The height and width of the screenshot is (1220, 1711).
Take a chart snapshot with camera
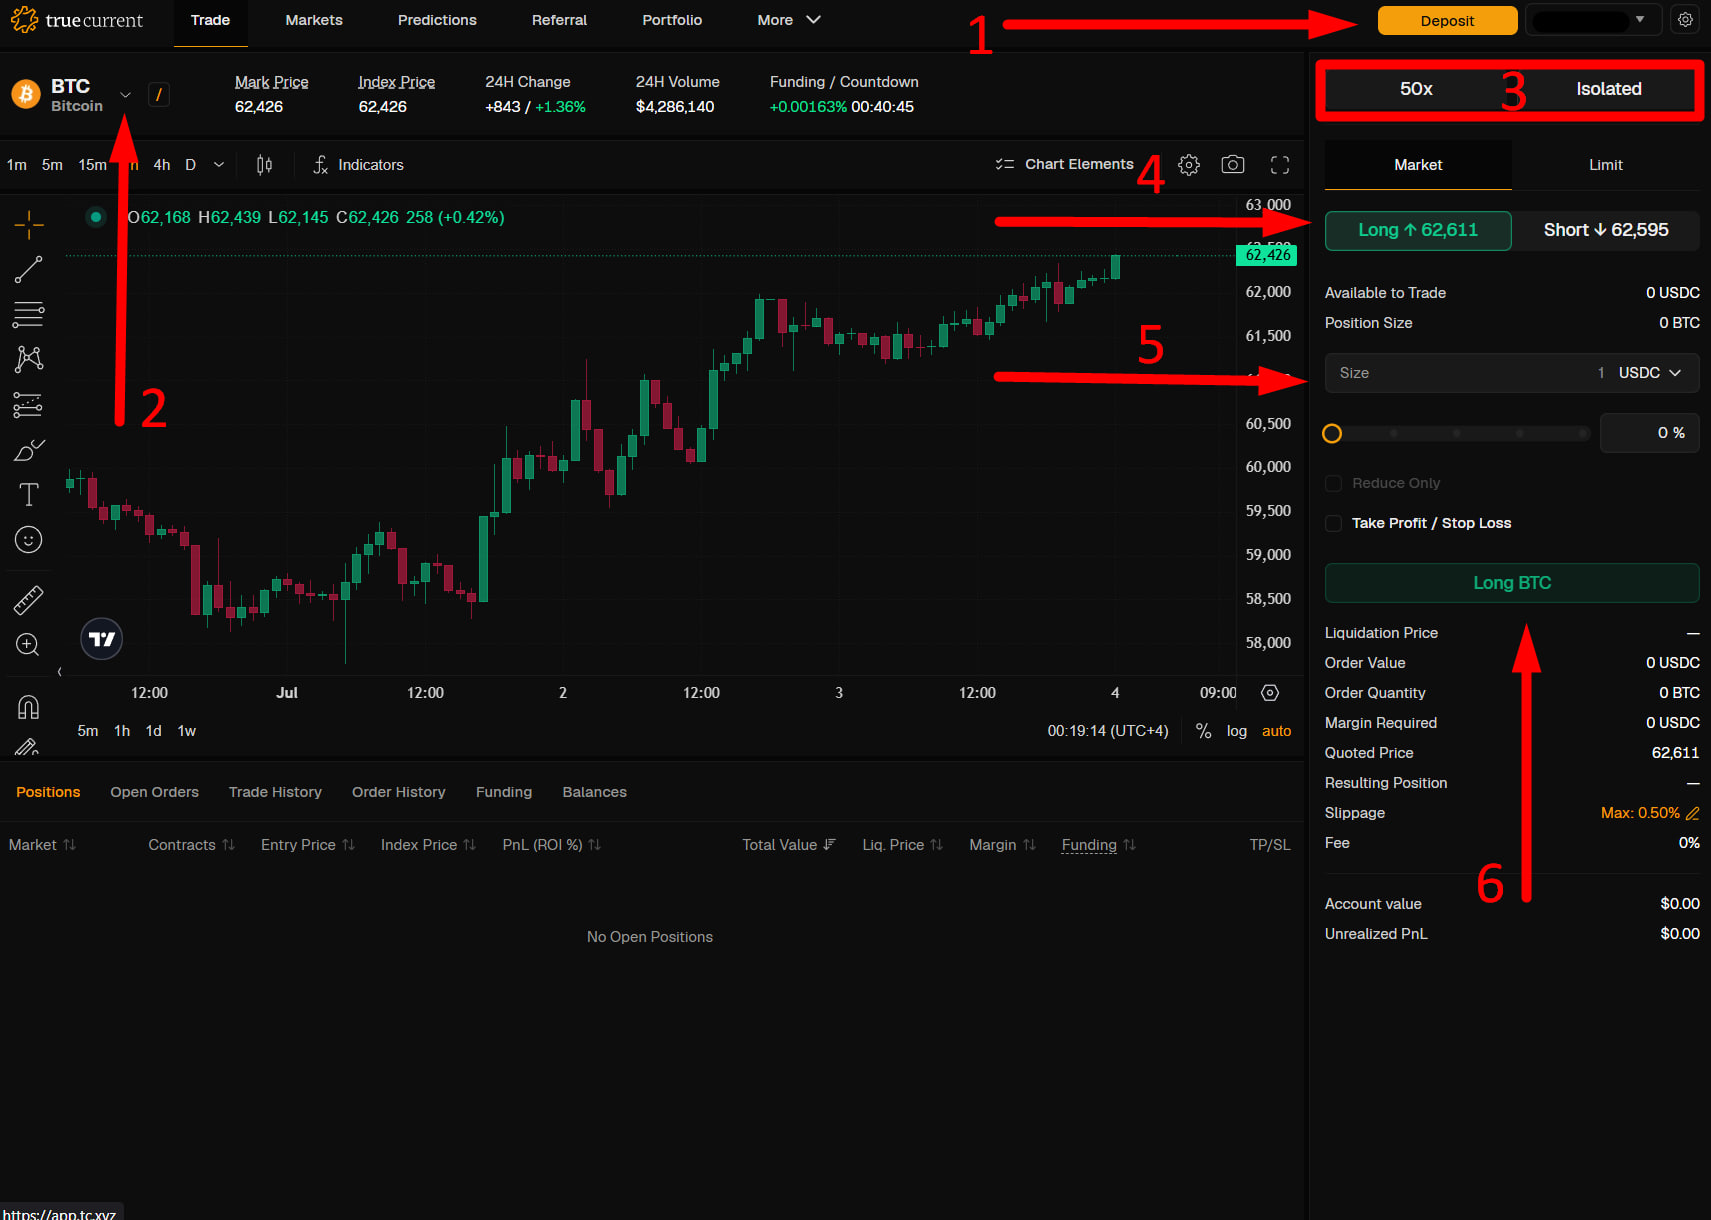click(1233, 165)
